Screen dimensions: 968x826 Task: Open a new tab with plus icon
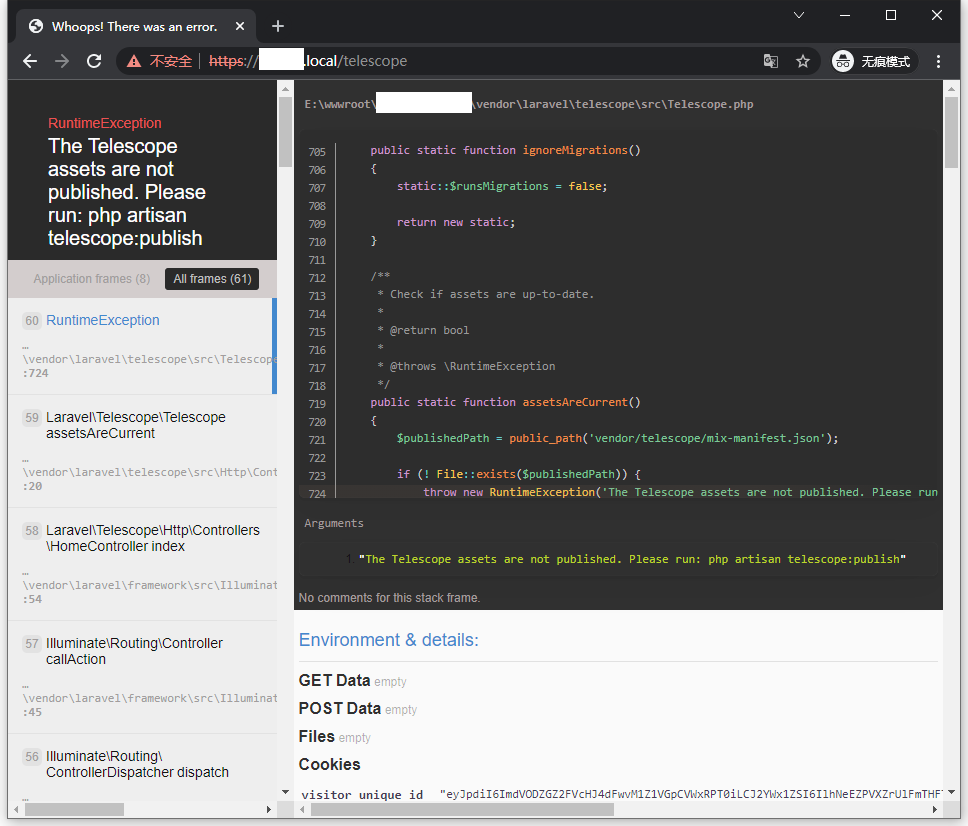coord(278,26)
